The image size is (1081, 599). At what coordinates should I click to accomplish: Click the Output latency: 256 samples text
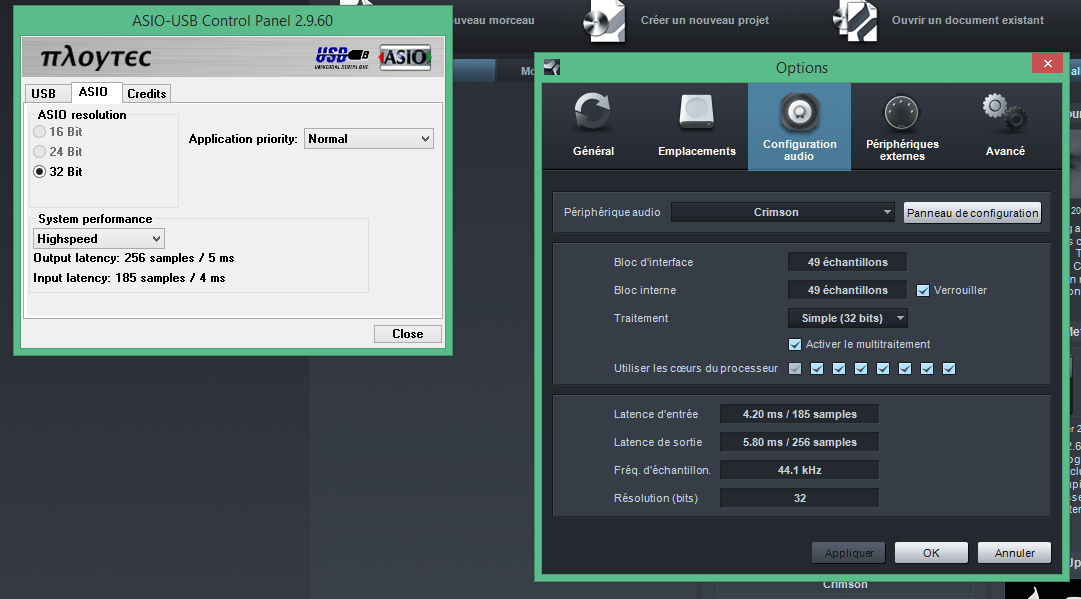tap(134, 258)
